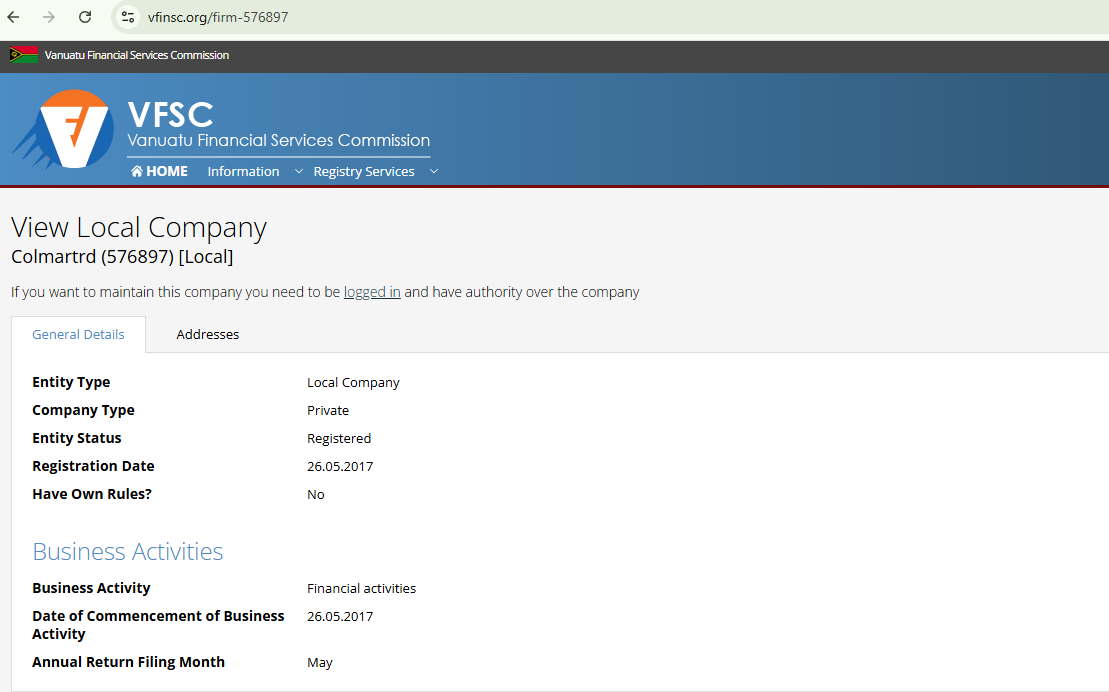Expand the Information menu chevron
This screenshot has width=1109, height=692.
(298, 171)
